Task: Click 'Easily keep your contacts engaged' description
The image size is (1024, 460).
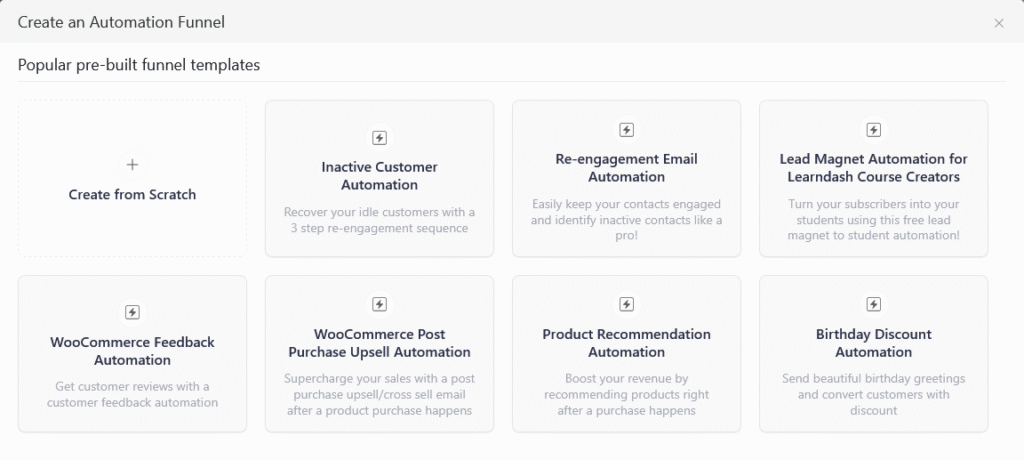Action: pyautogui.click(x=626, y=220)
